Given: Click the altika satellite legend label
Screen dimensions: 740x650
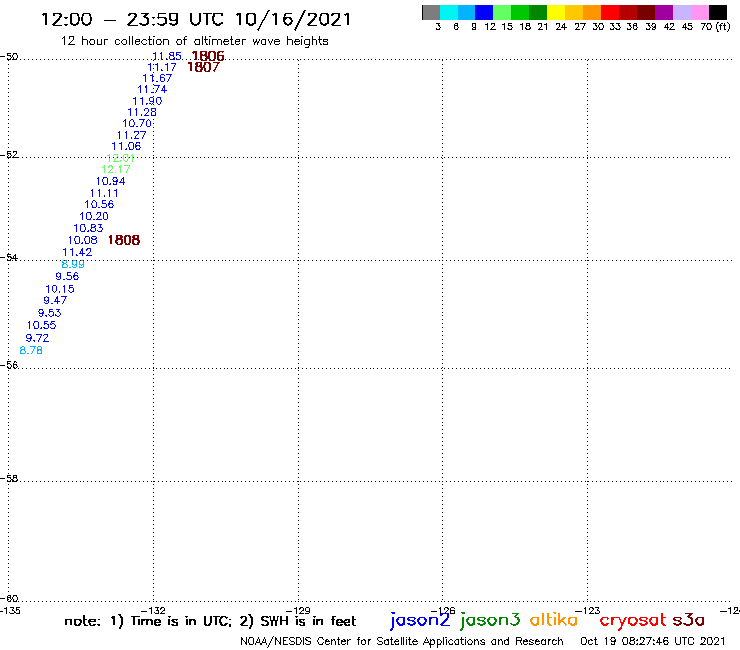Looking at the screenshot, I should (554, 620).
